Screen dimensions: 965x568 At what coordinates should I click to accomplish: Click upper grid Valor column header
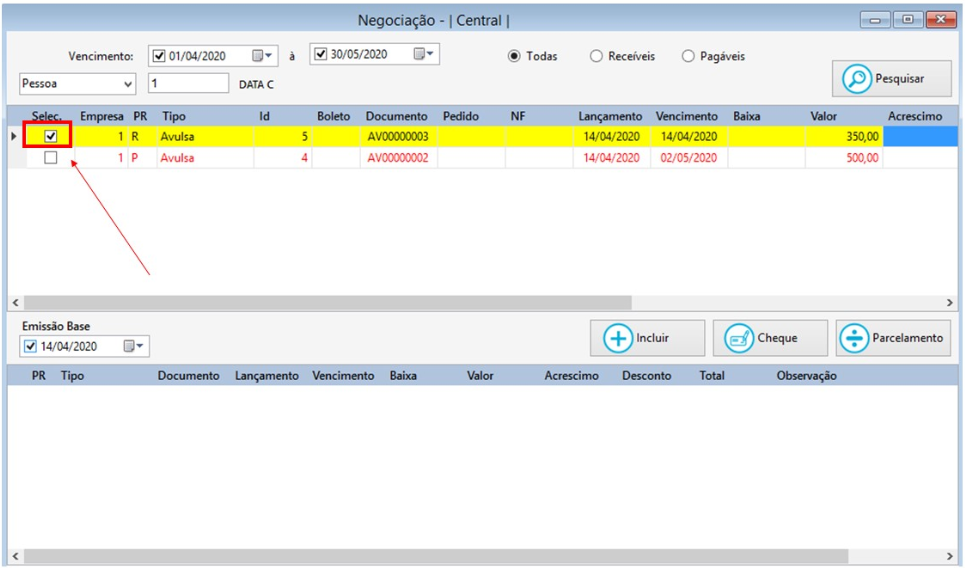823,116
